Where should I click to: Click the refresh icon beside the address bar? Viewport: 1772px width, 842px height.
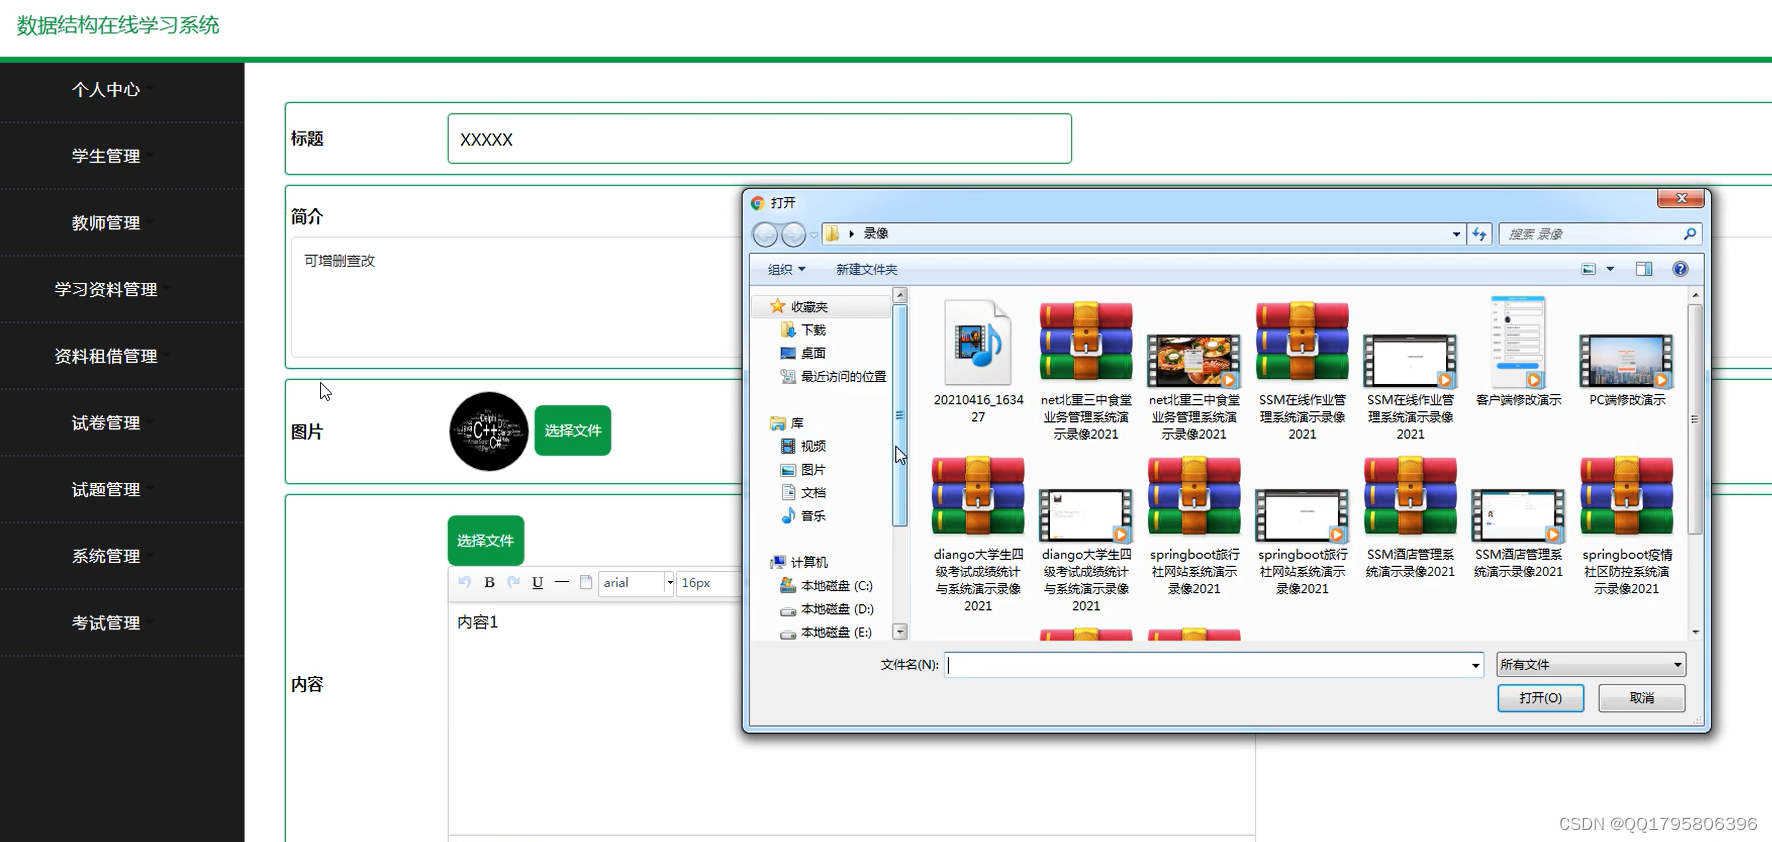pyautogui.click(x=1480, y=234)
